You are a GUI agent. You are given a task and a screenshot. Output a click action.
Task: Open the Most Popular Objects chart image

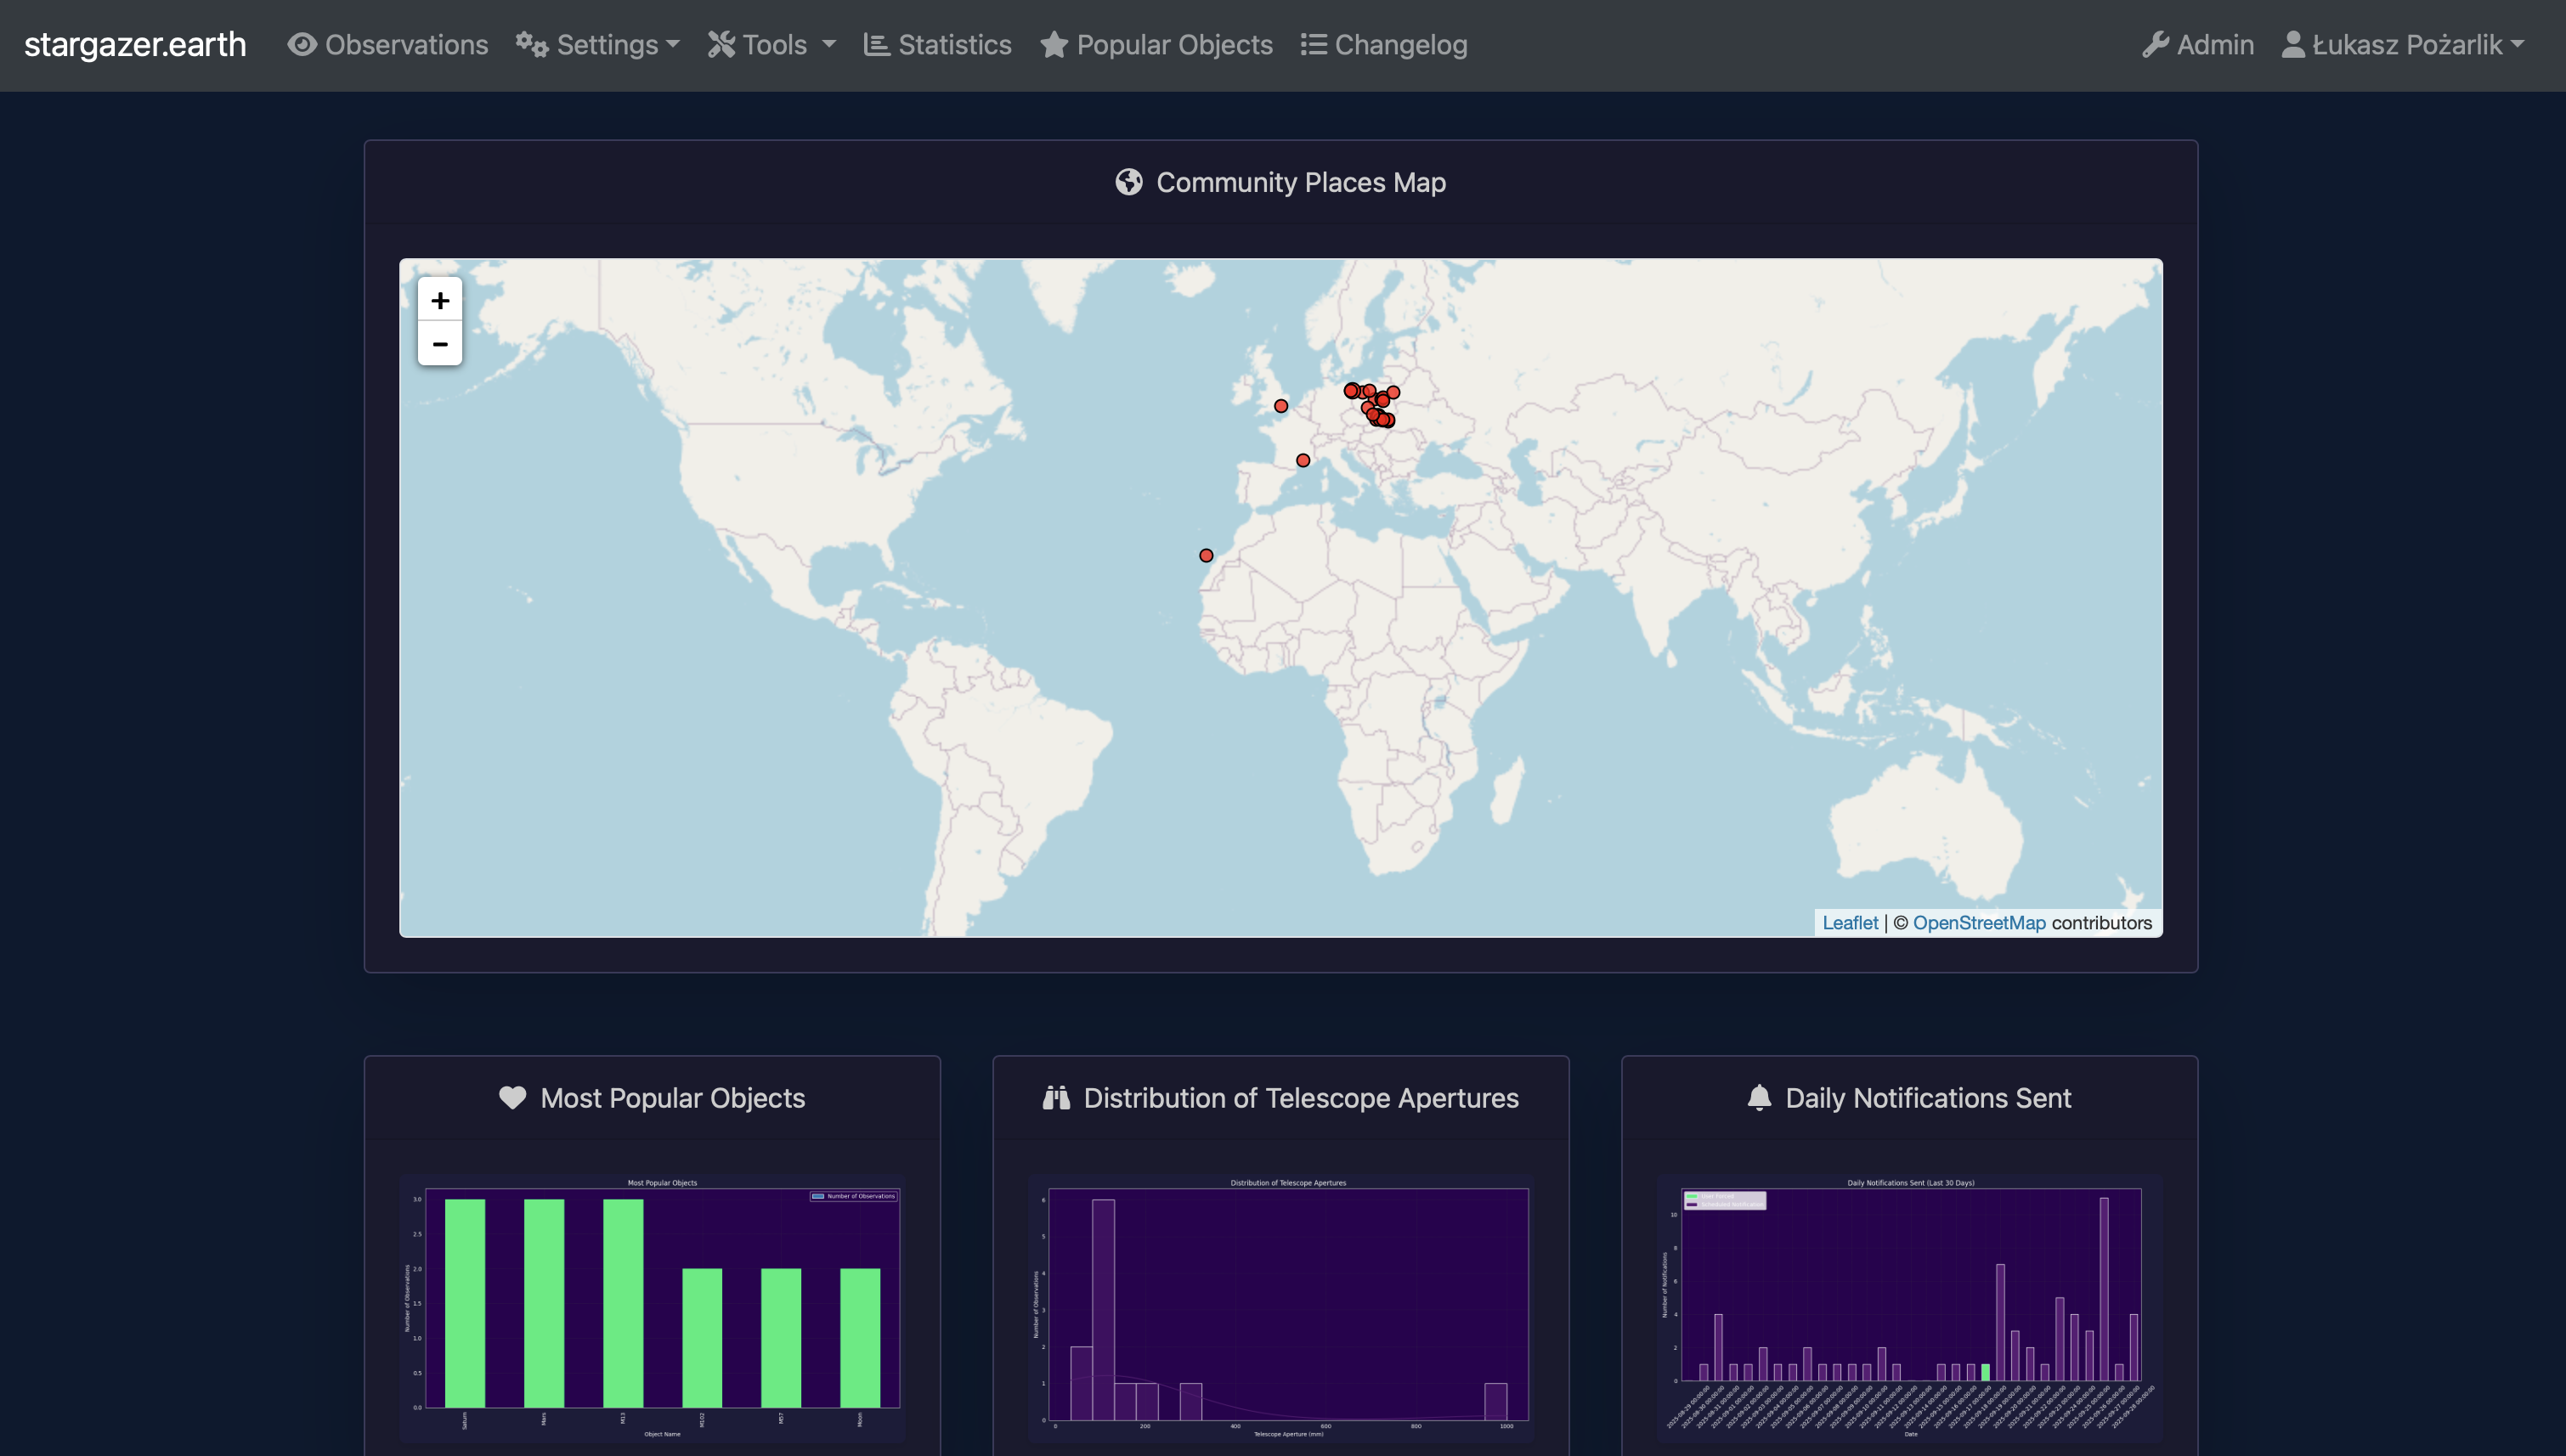[652, 1308]
